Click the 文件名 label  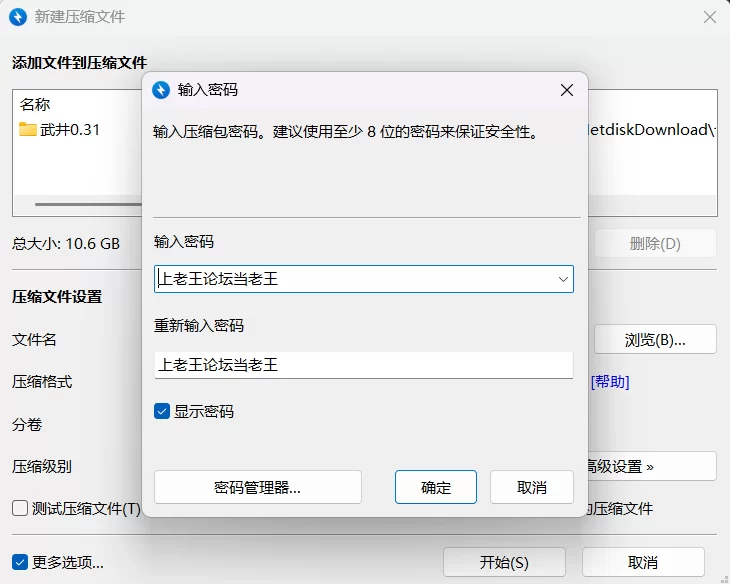point(34,340)
